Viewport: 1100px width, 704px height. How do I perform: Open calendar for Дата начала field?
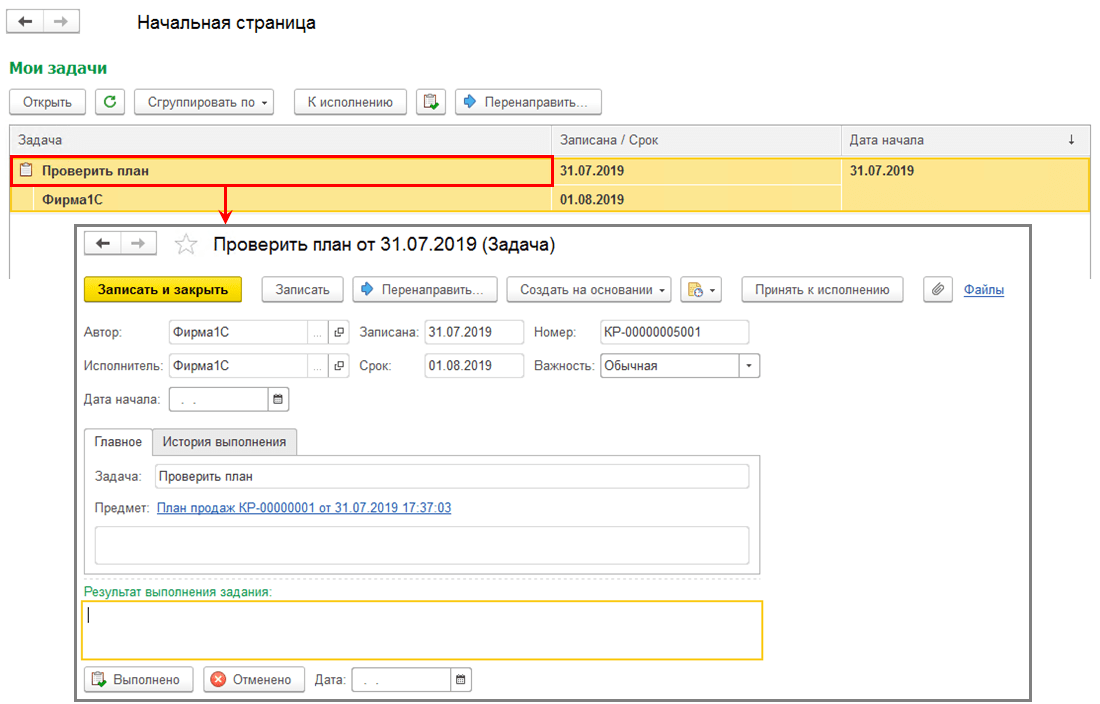279,399
